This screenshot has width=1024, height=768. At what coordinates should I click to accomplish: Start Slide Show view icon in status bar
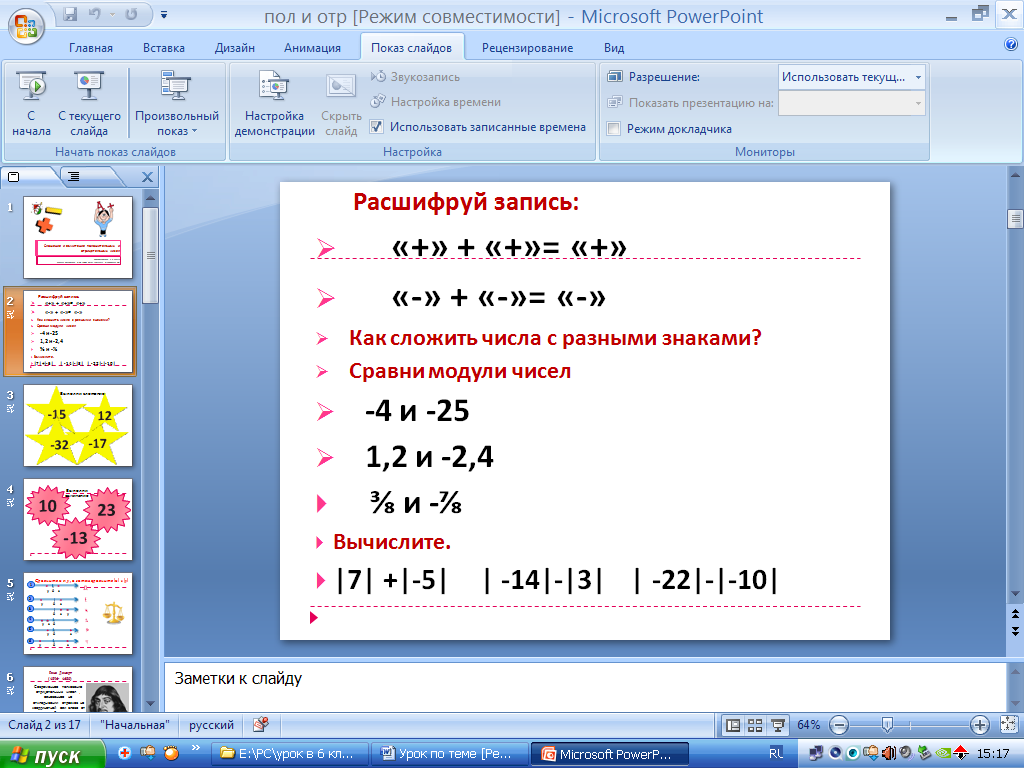tap(778, 725)
